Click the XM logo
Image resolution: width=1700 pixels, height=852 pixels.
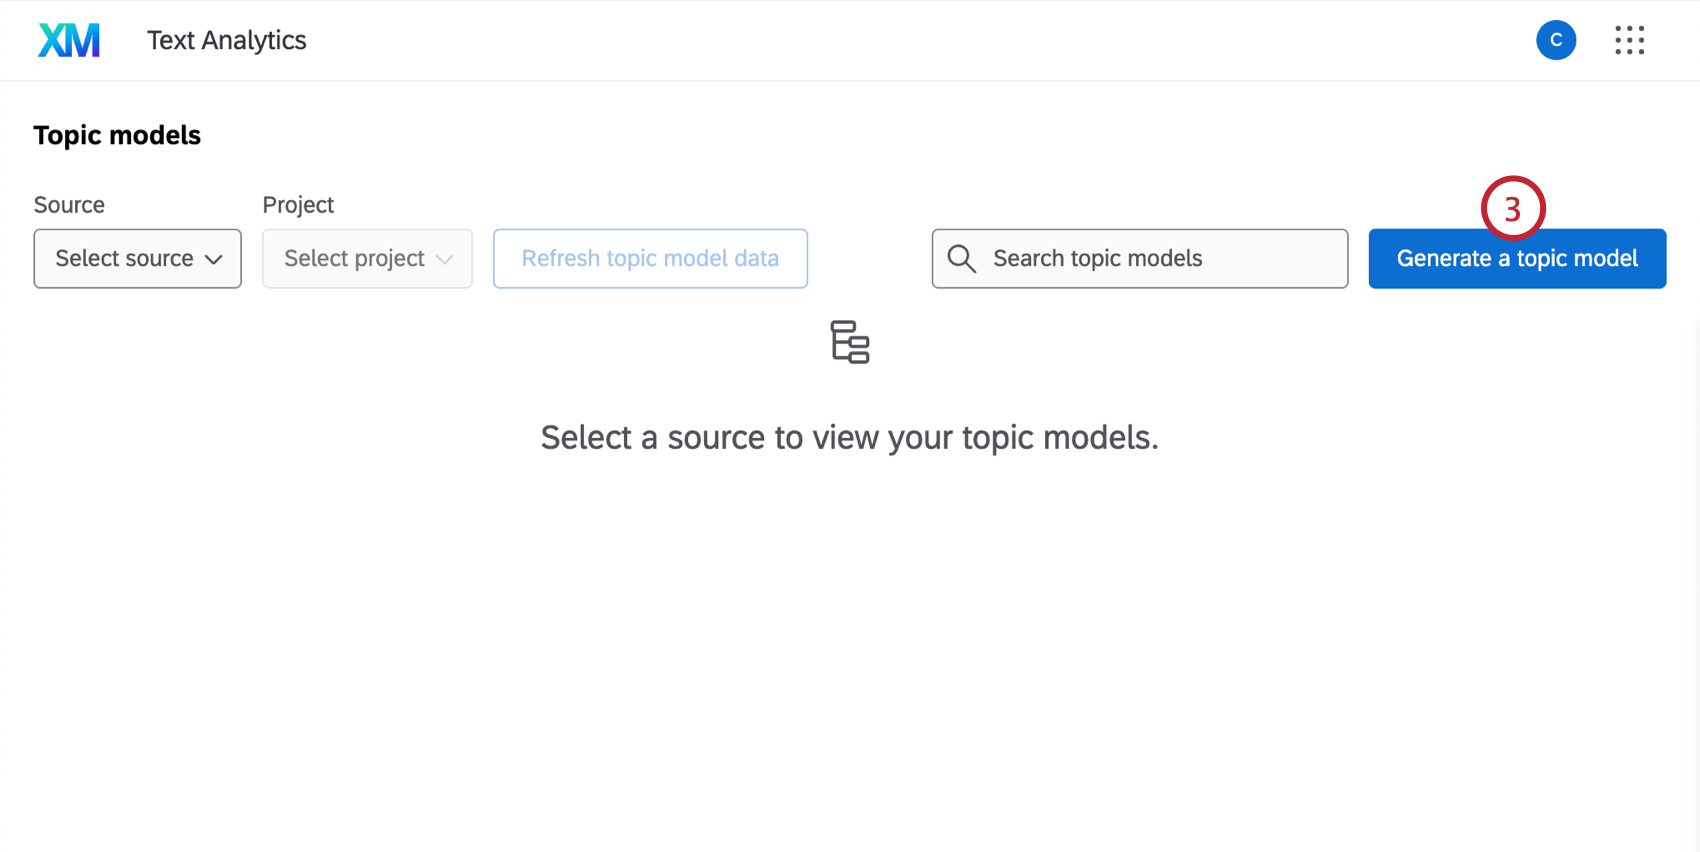pyautogui.click(x=69, y=40)
